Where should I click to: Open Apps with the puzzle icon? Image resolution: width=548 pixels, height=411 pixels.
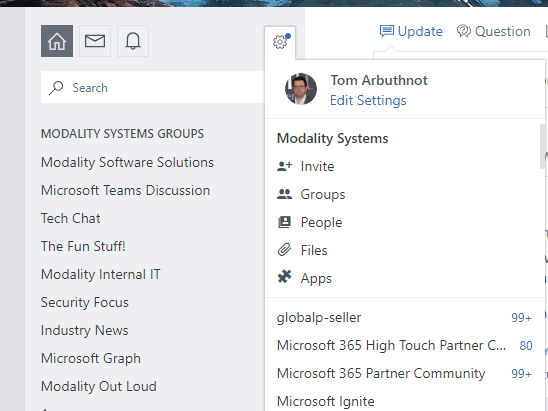click(x=304, y=278)
